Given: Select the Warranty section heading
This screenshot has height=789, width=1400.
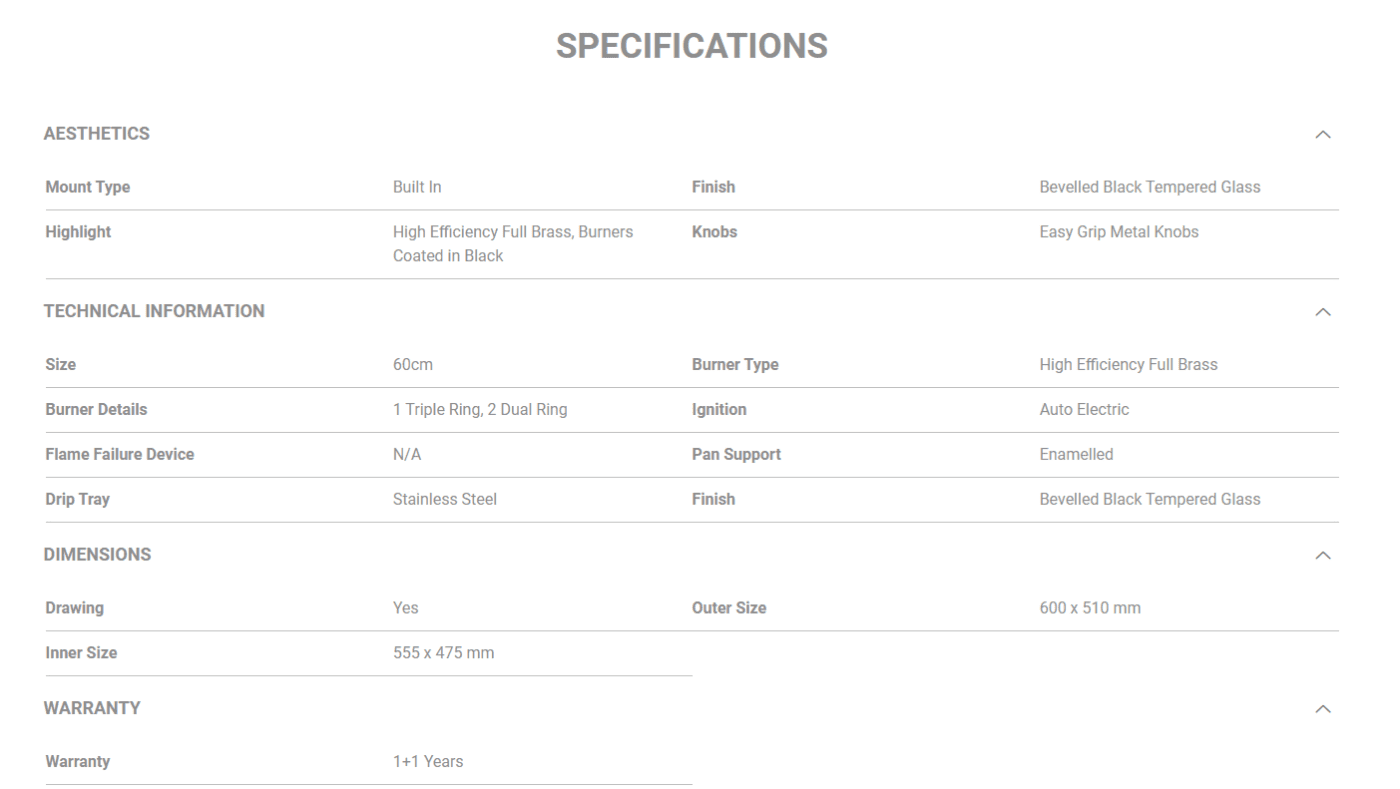Looking at the screenshot, I should tap(92, 708).
